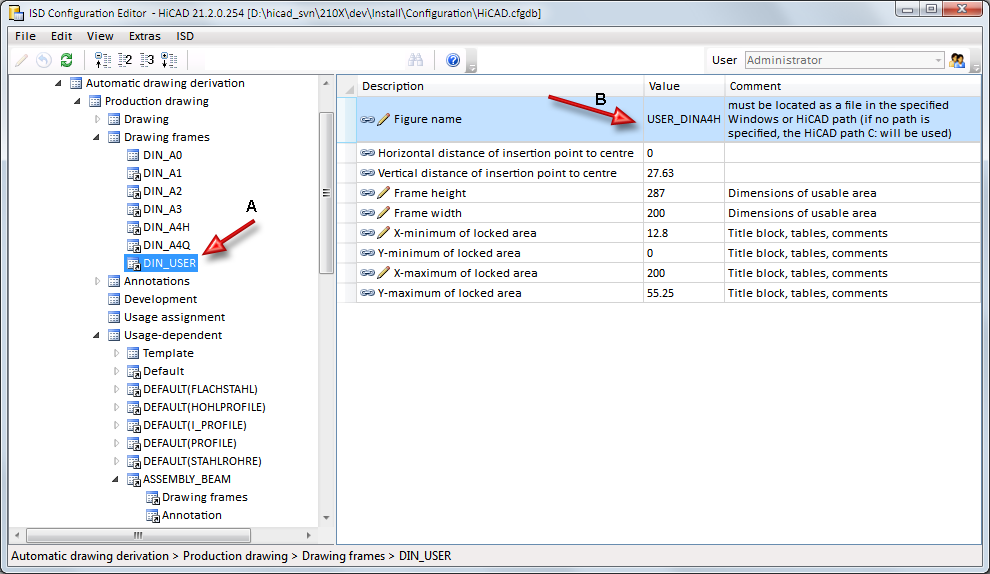990x574 pixels.
Task: Expand the Annotations tree node
Action: click(97, 281)
